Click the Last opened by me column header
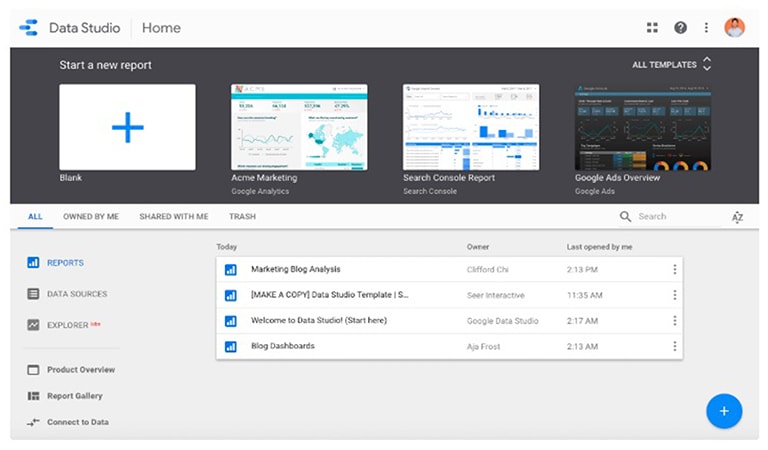The height and width of the screenshot is (450, 768). click(x=600, y=247)
